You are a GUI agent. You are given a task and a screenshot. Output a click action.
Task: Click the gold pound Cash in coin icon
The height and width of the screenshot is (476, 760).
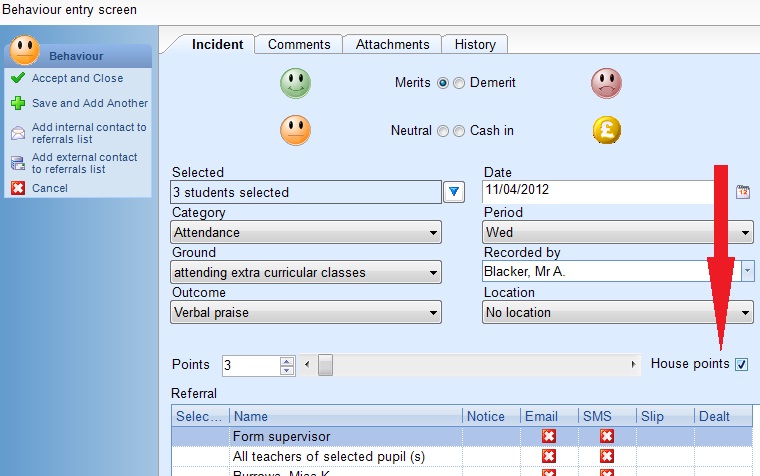coord(606,130)
